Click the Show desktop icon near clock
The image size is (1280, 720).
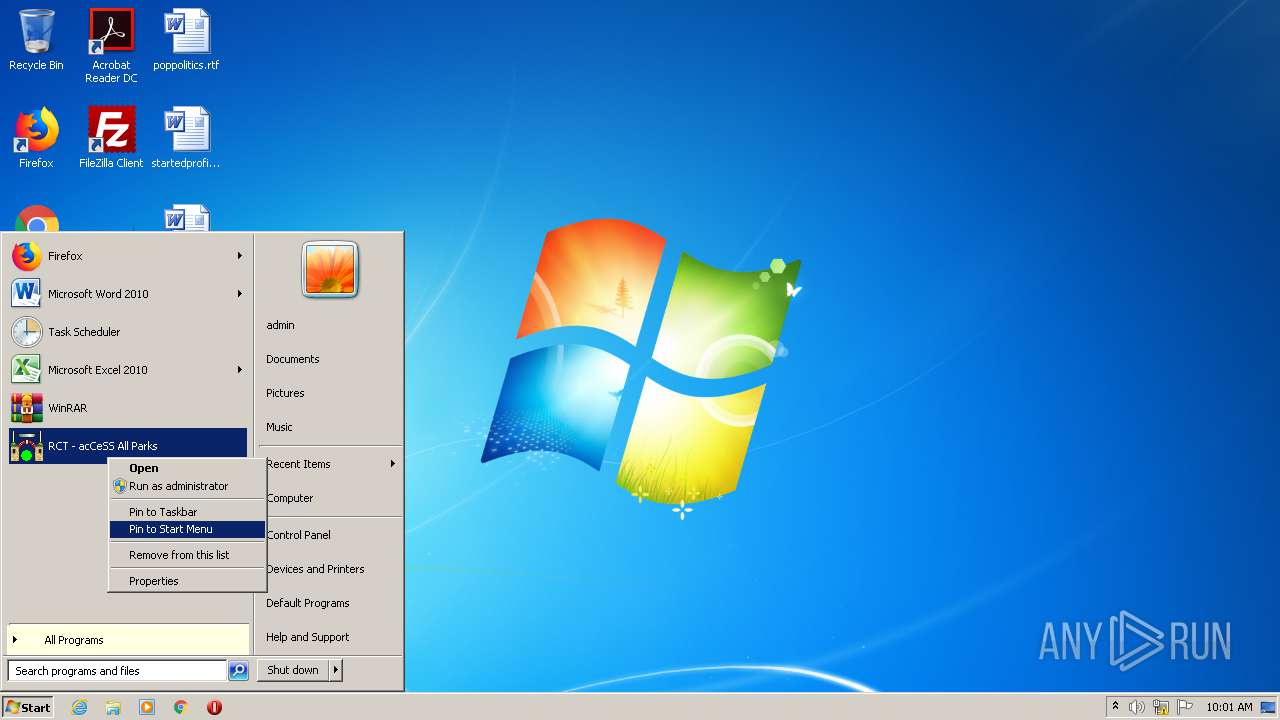point(1268,707)
